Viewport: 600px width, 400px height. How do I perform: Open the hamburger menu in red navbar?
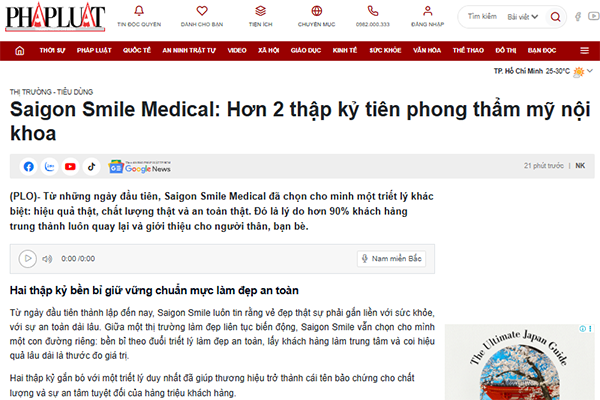pyautogui.click(x=584, y=51)
